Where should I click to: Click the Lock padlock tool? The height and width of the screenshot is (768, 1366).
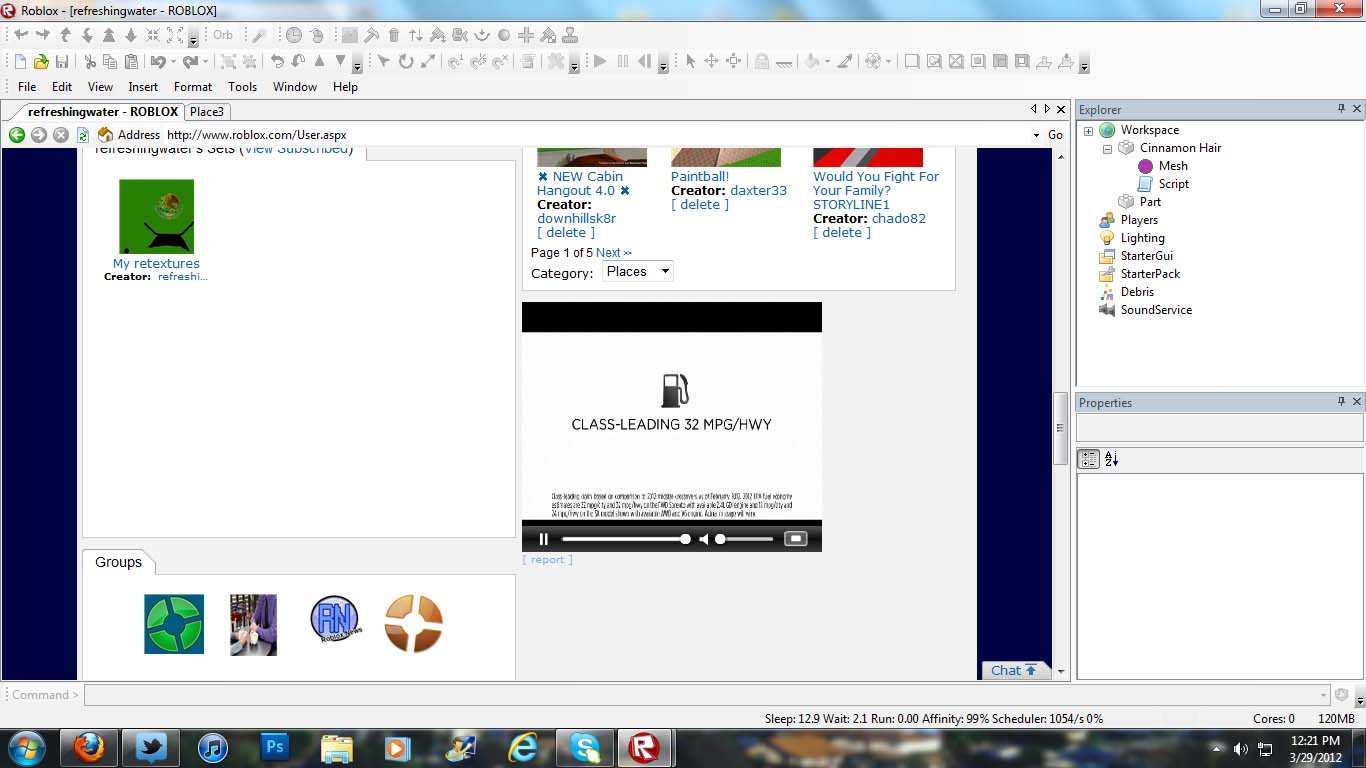pyautogui.click(x=762, y=62)
